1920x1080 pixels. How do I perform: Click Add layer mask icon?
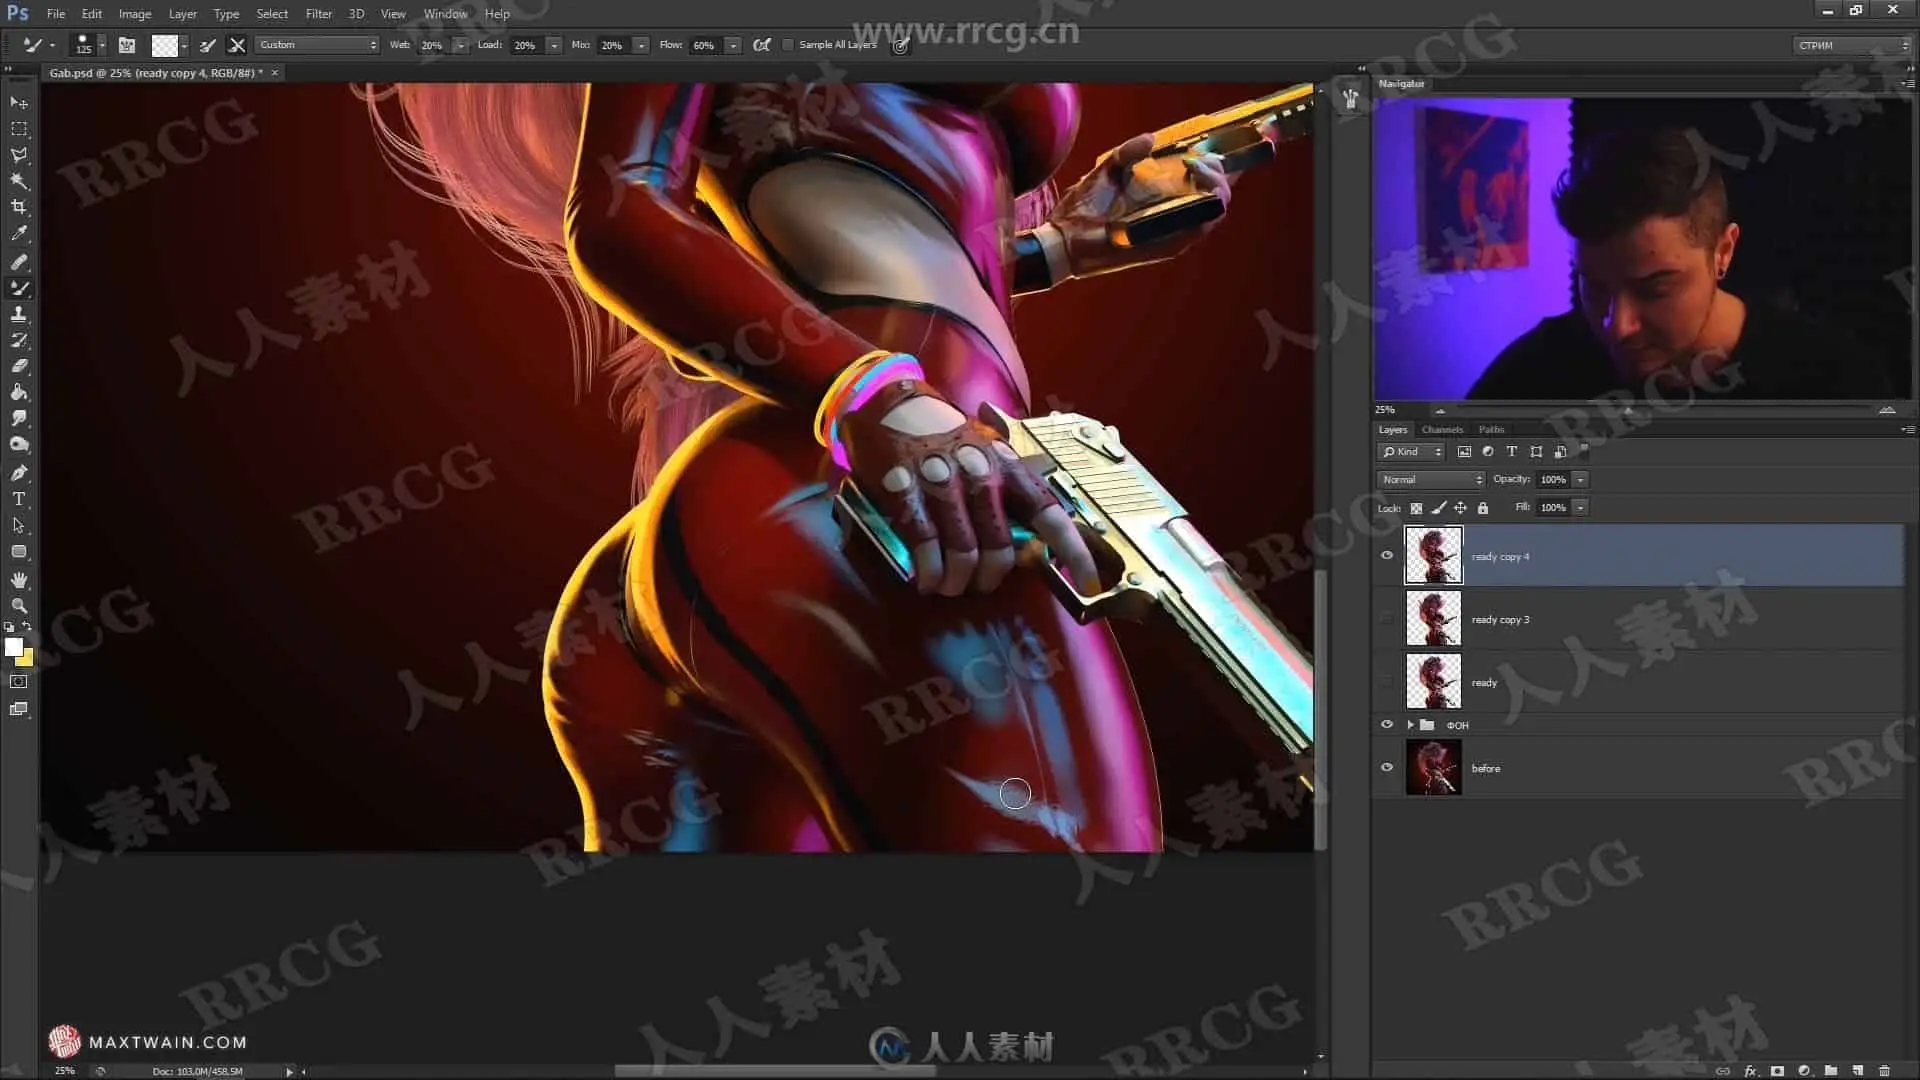pyautogui.click(x=1777, y=1070)
